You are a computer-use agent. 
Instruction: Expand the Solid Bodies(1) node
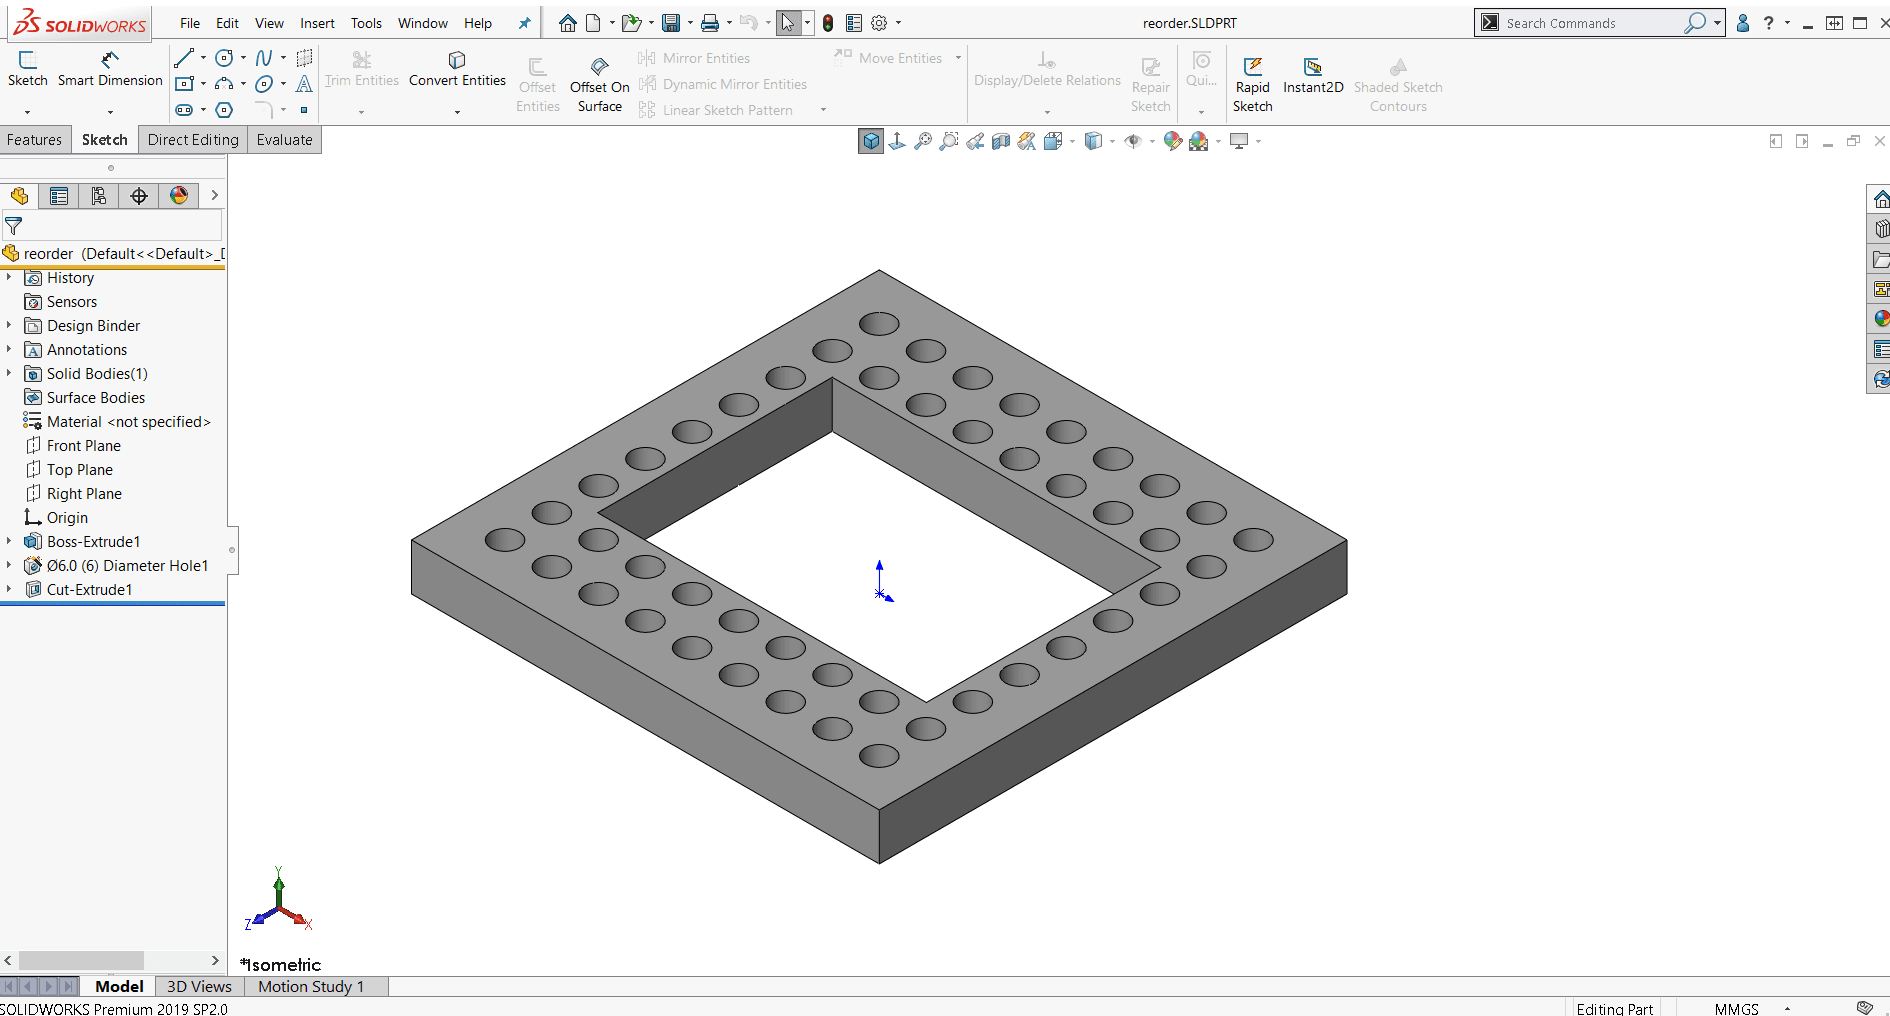pos(9,373)
